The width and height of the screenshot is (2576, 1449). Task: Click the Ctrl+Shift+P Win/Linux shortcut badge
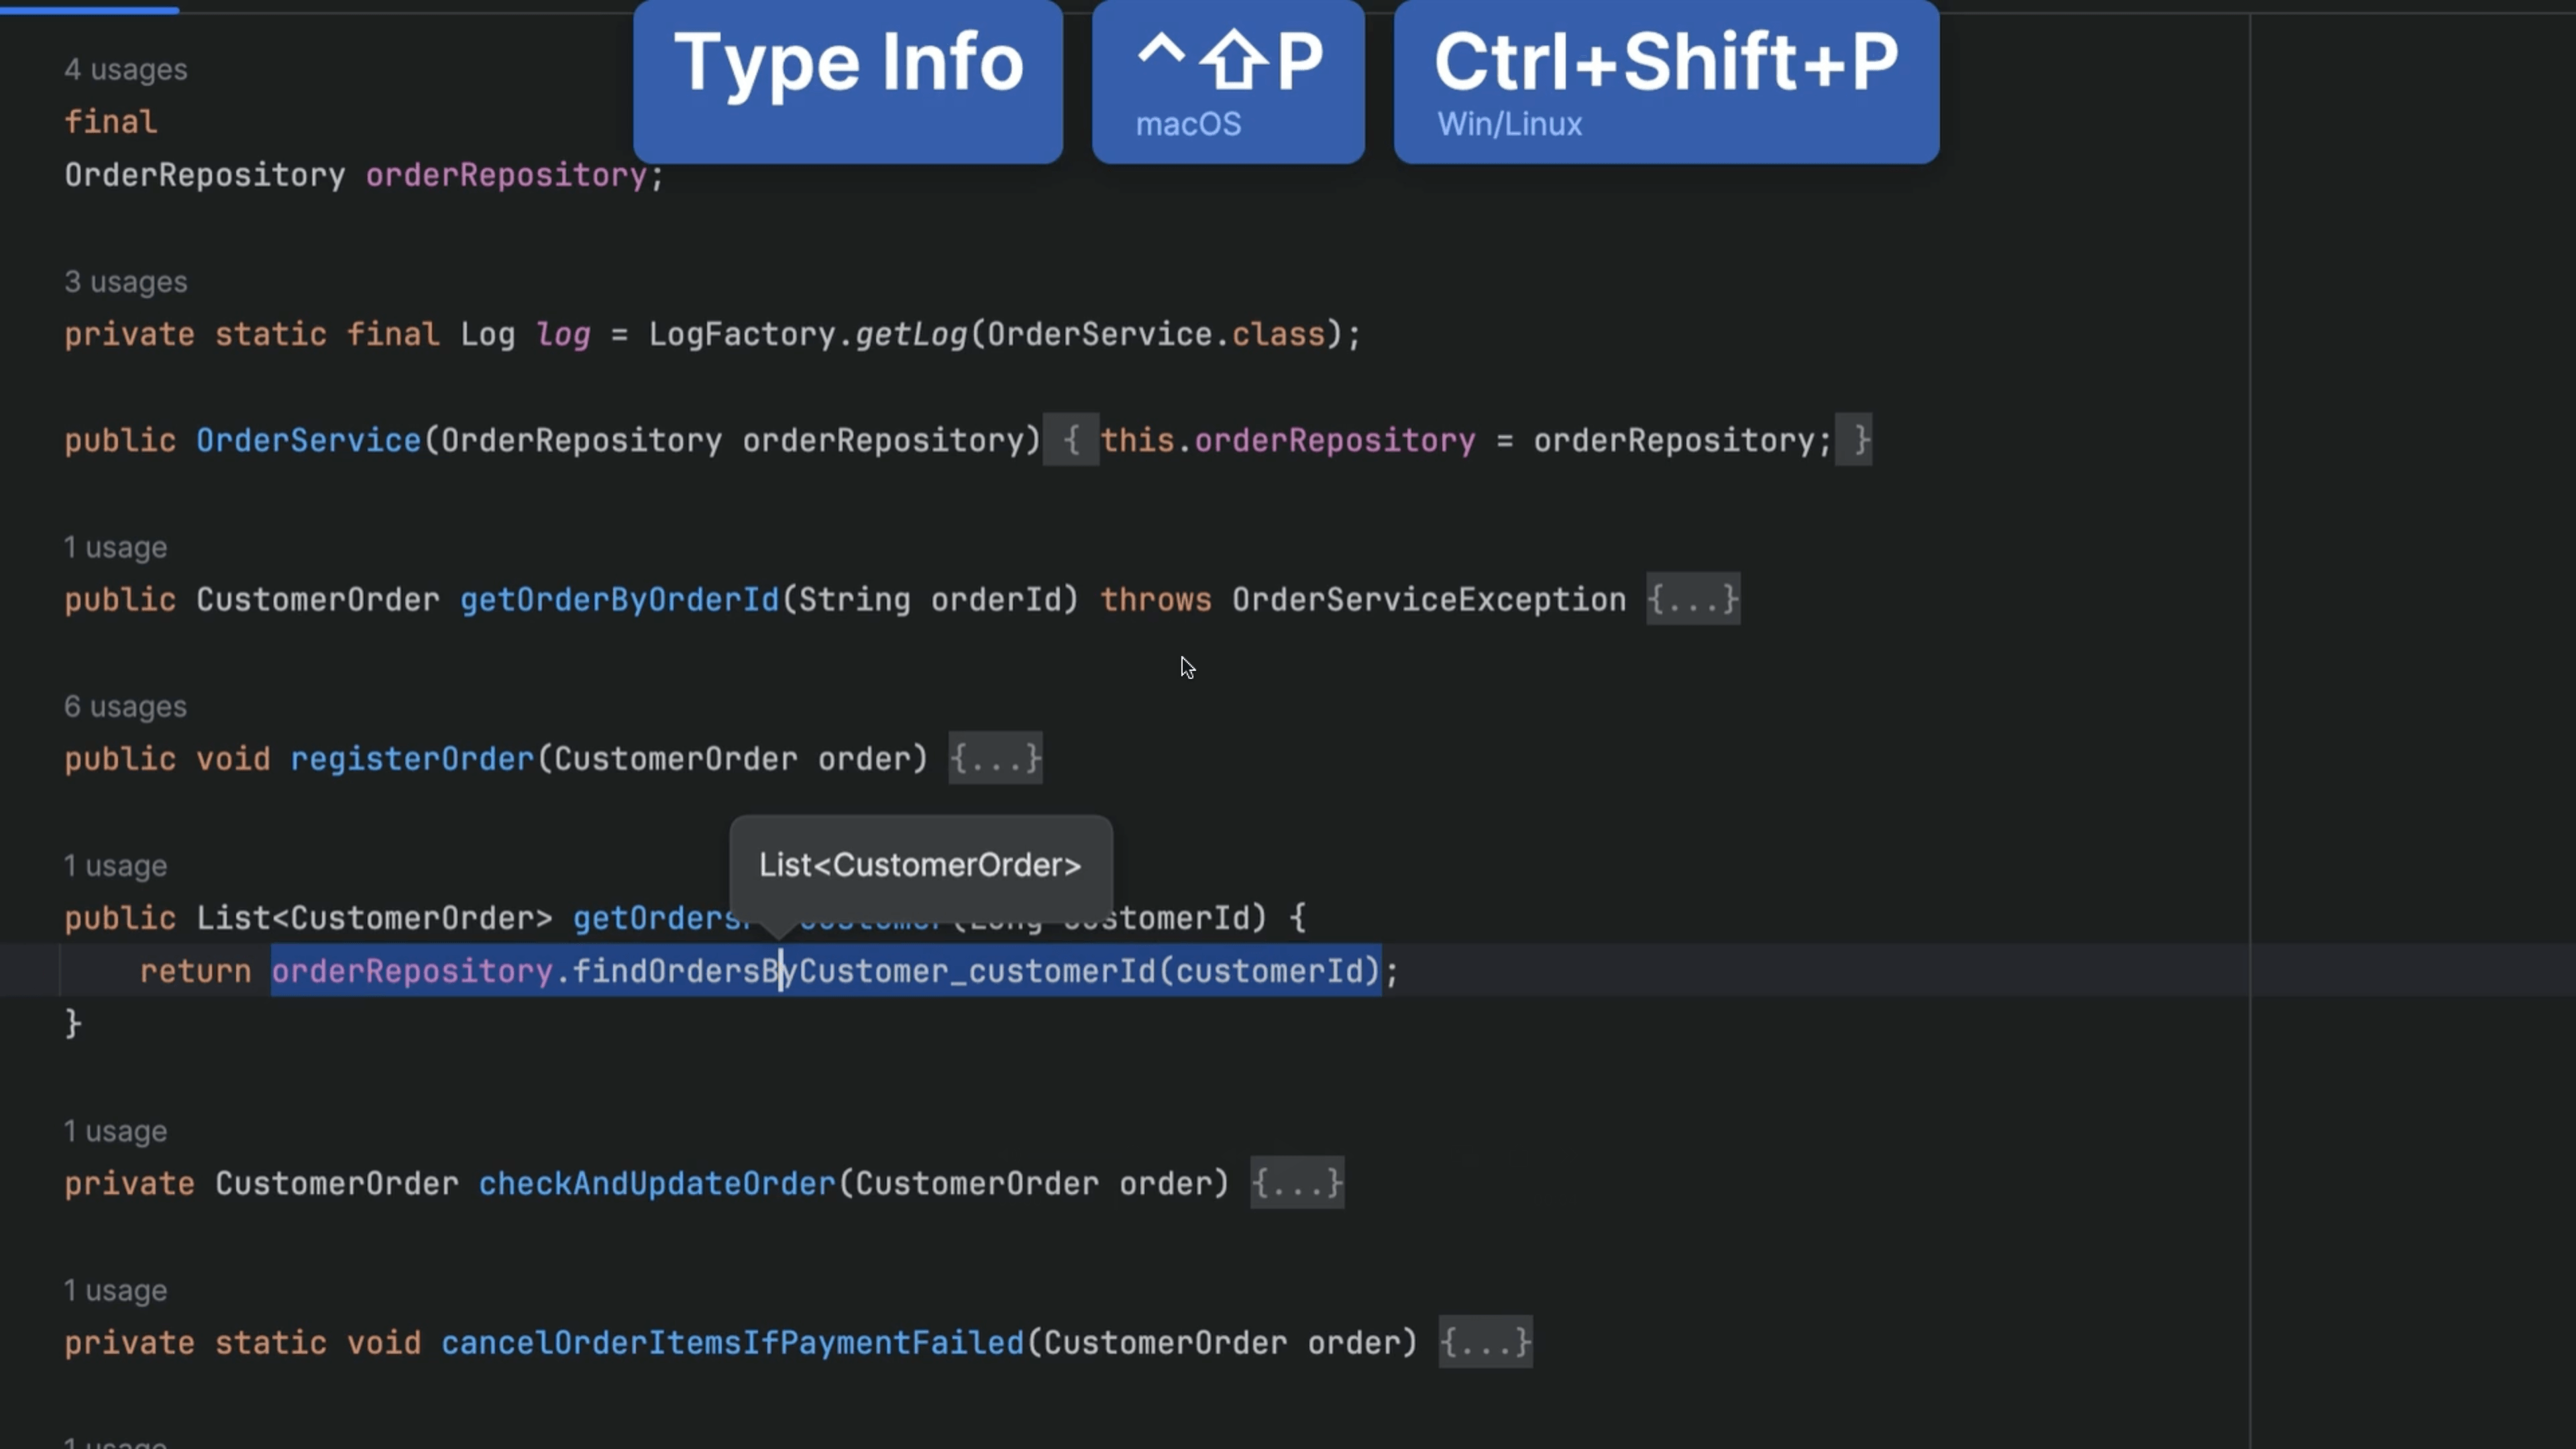tap(1666, 80)
